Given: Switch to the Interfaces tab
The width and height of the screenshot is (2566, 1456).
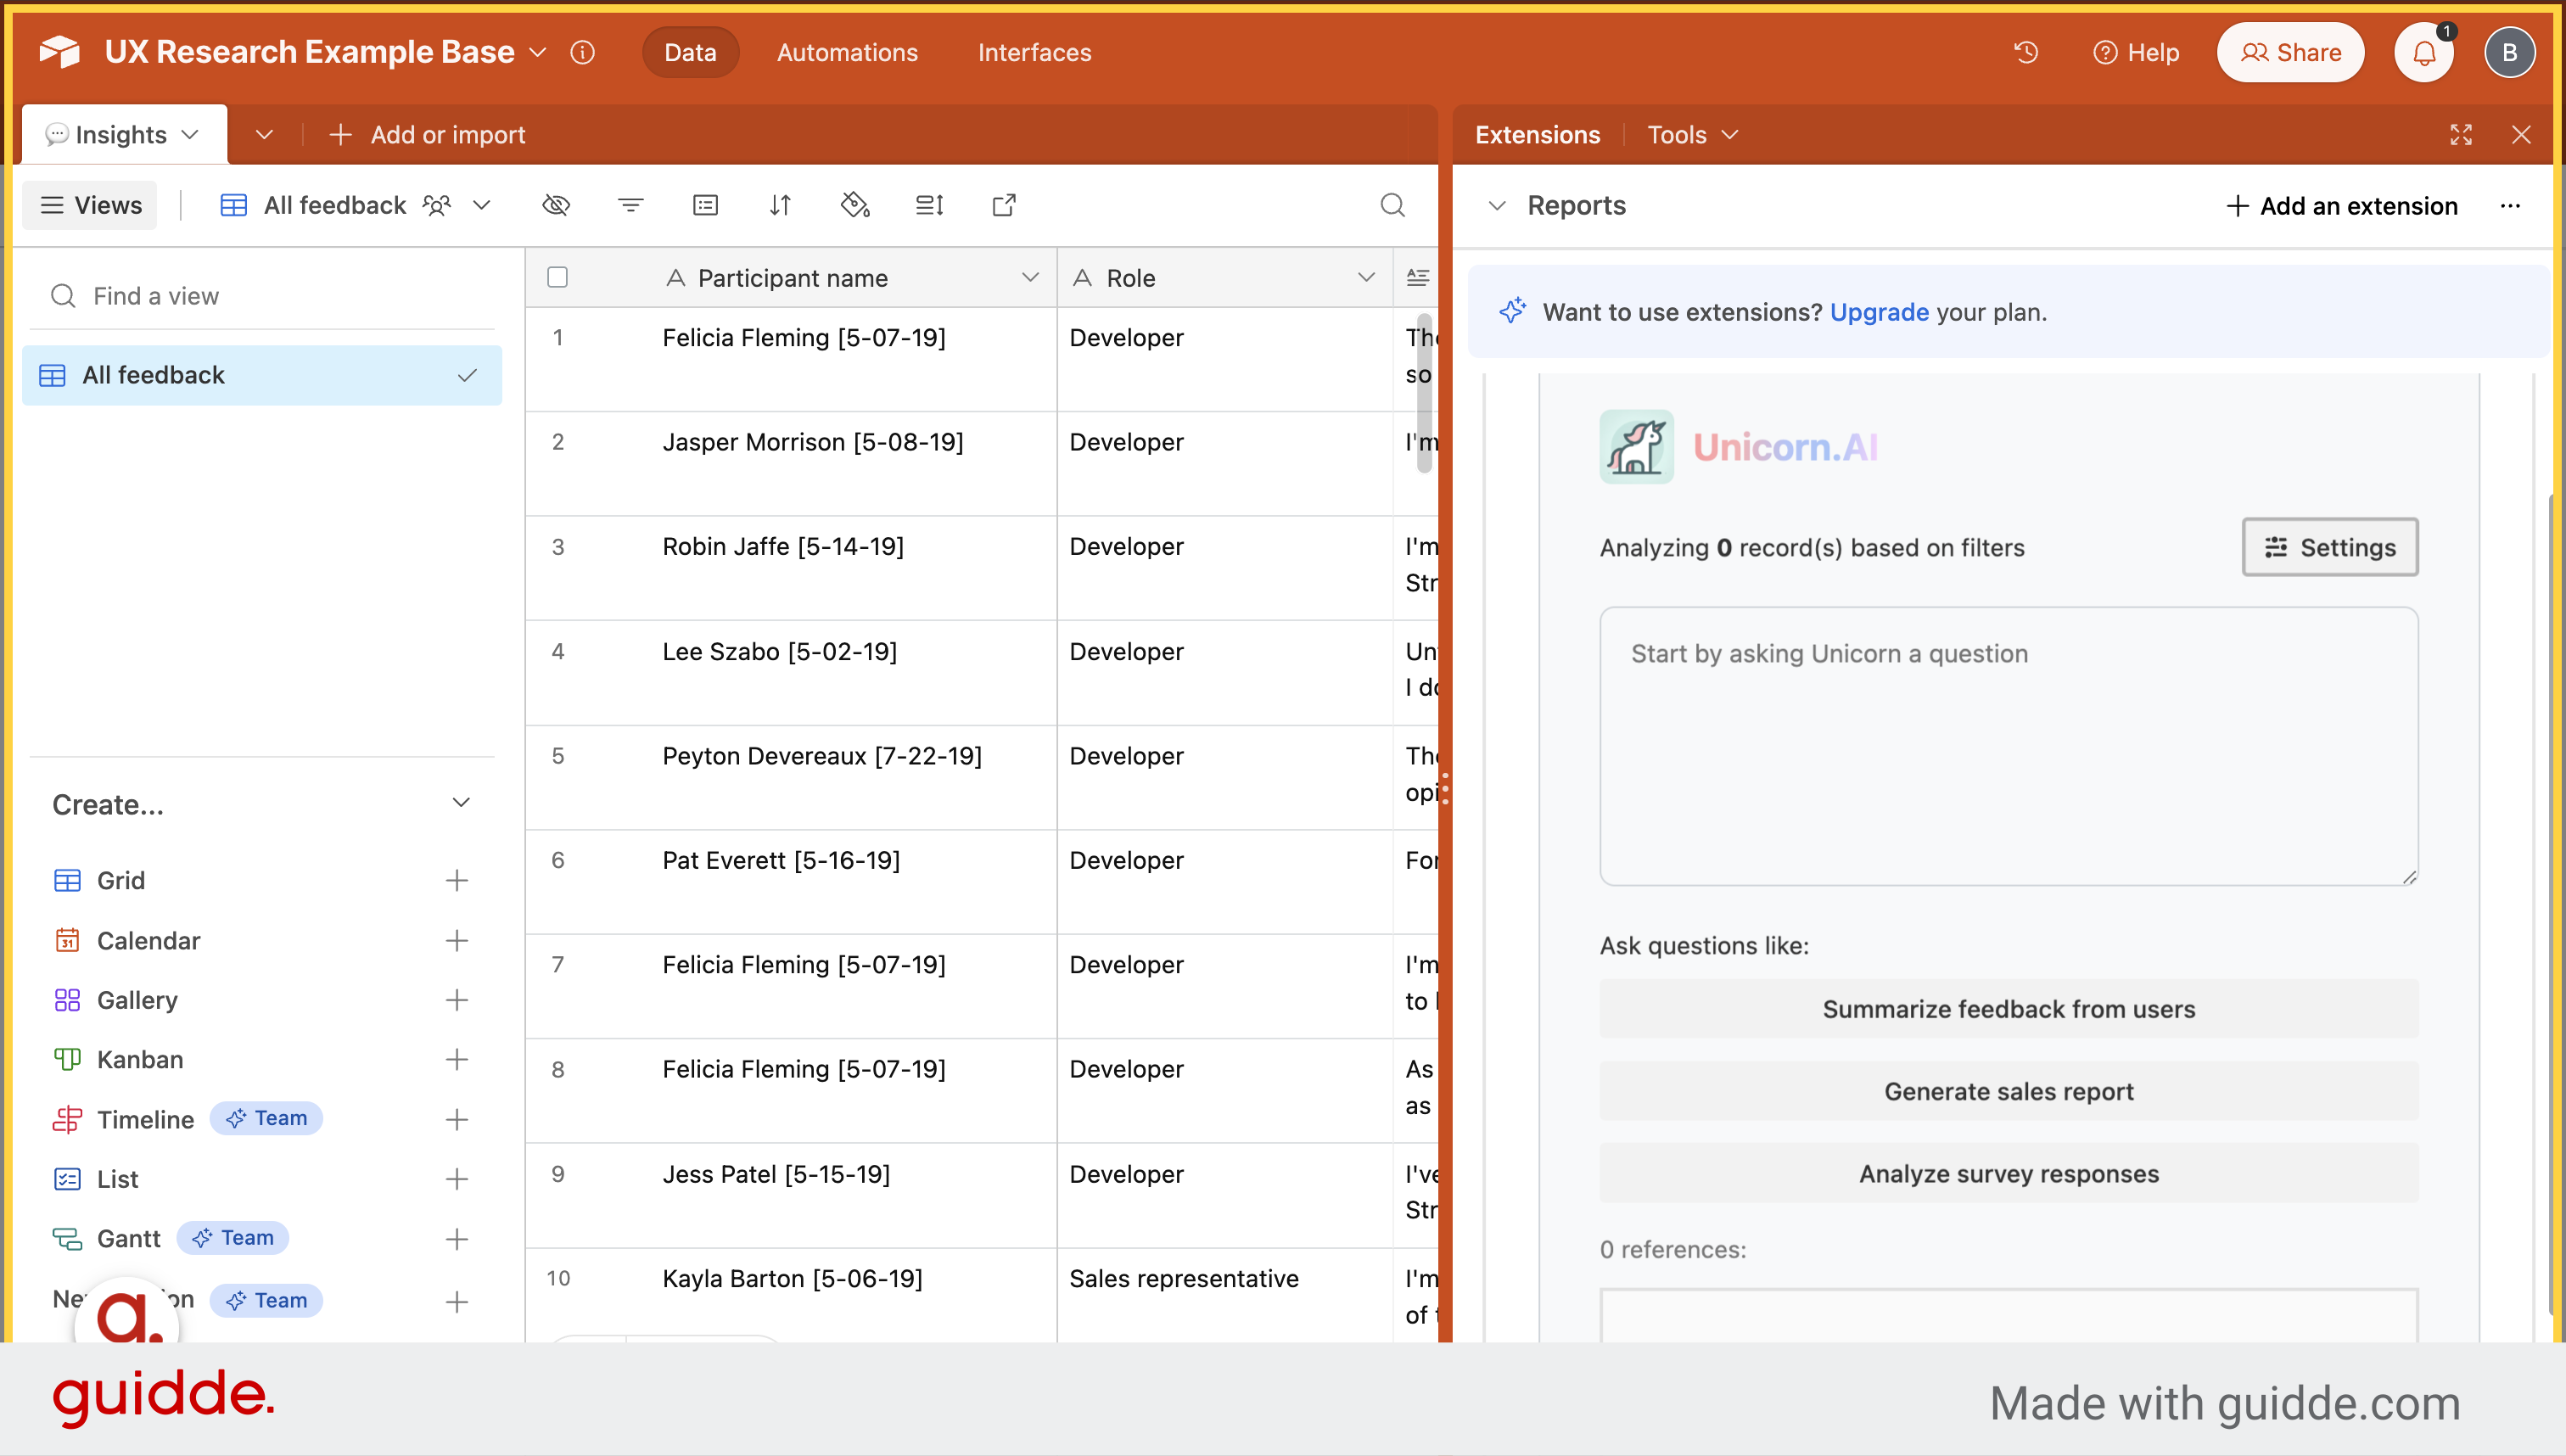Looking at the screenshot, I should tap(1034, 52).
